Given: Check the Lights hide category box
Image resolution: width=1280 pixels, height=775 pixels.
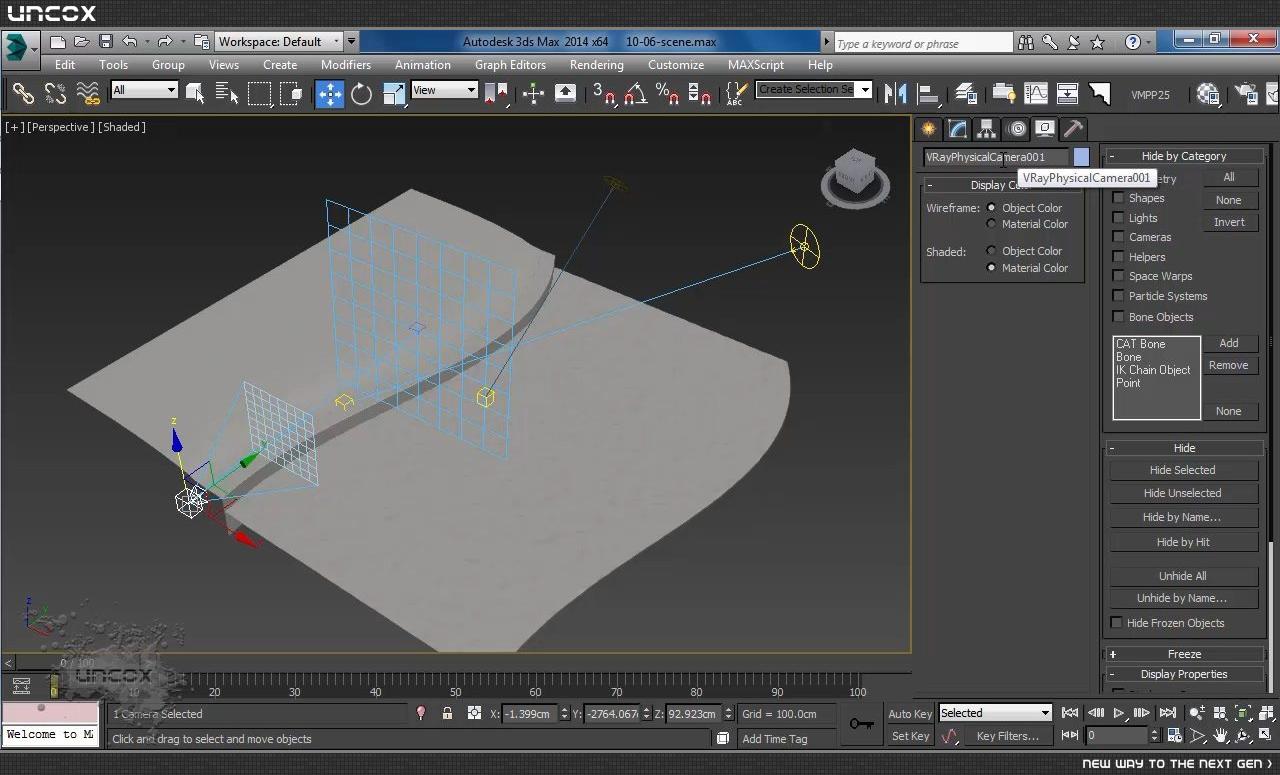Looking at the screenshot, I should click(x=1118, y=217).
